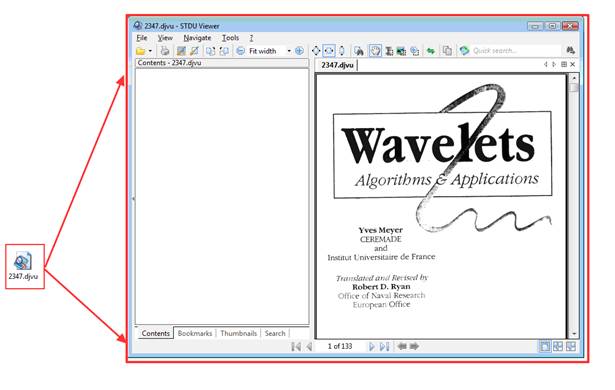Expand the Open folder dropdown arrow
615x390 pixels.
150,51
